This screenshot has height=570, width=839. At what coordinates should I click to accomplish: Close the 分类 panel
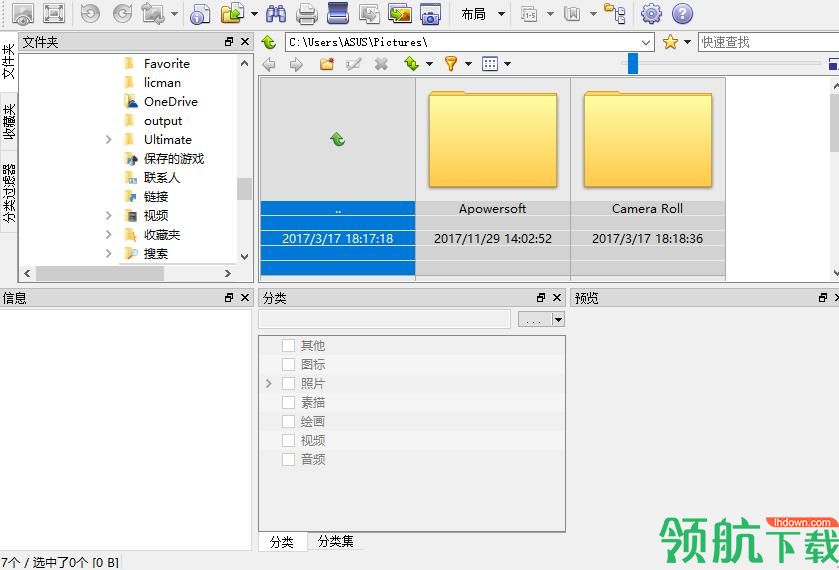(x=557, y=298)
